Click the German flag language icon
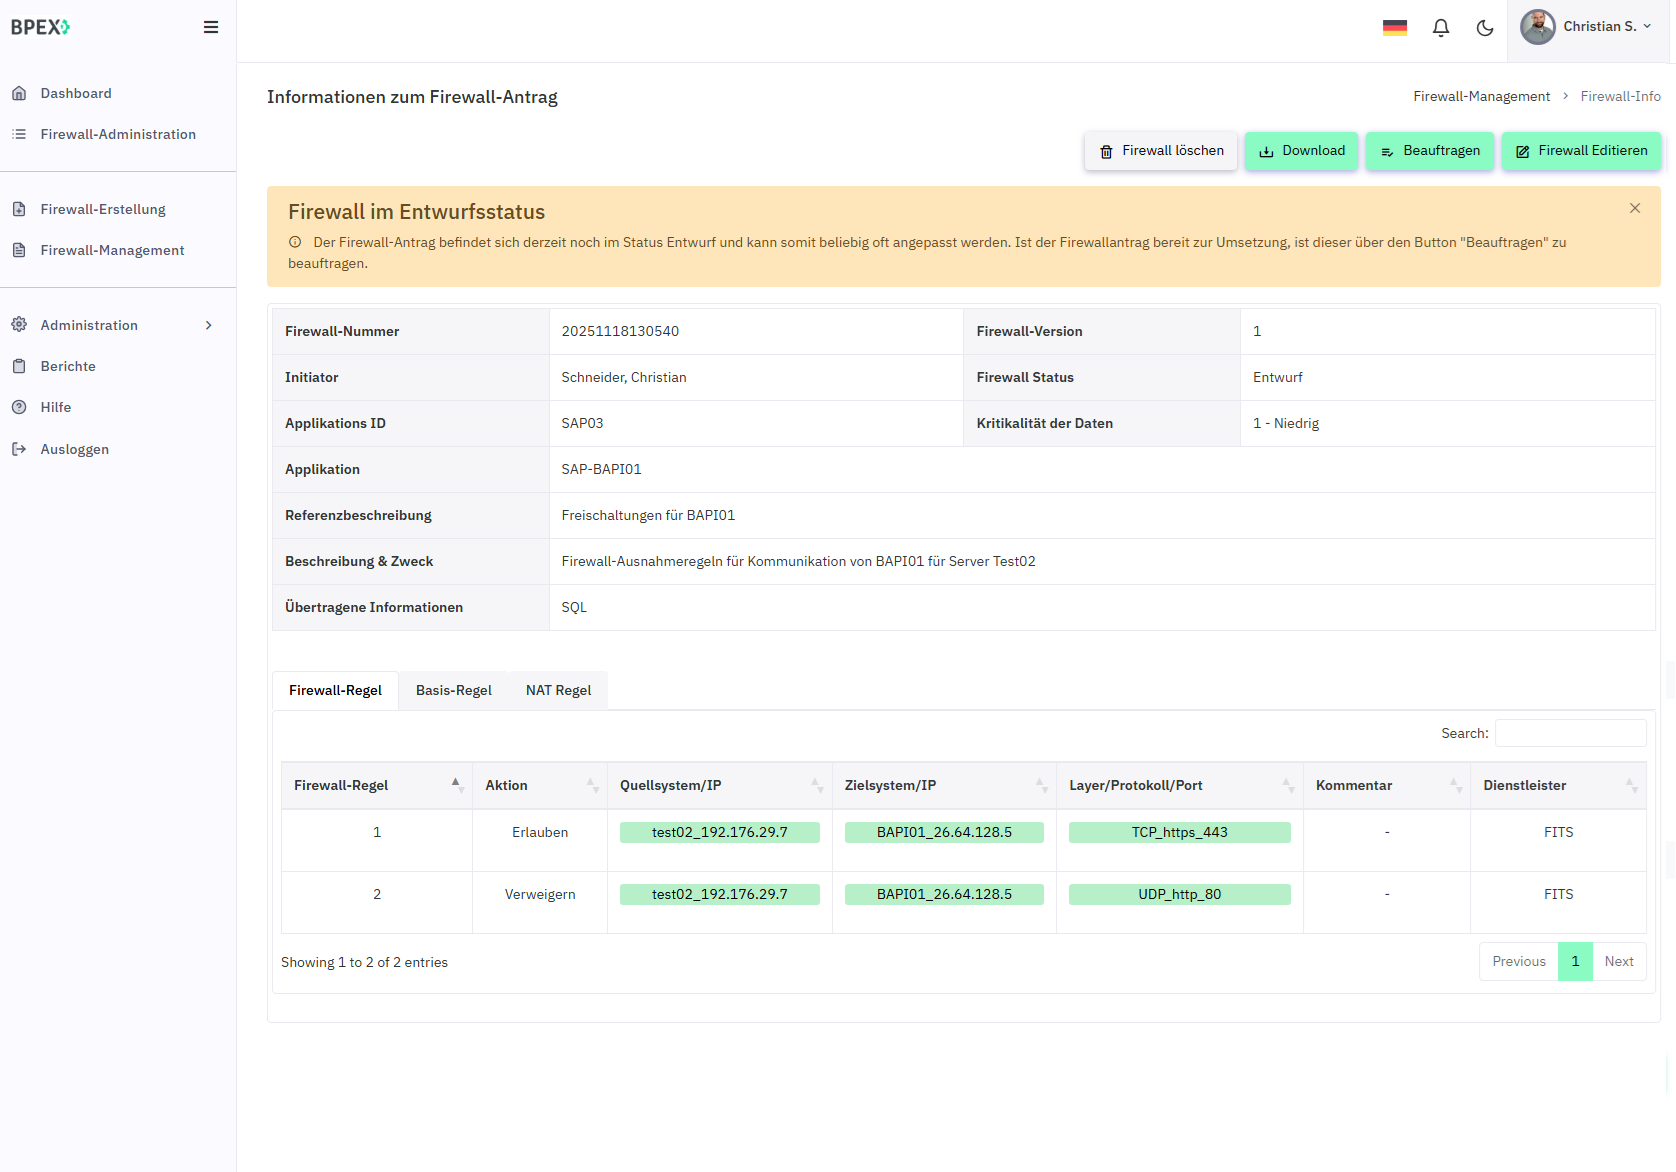The image size is (1676, 1172). 1395,28
